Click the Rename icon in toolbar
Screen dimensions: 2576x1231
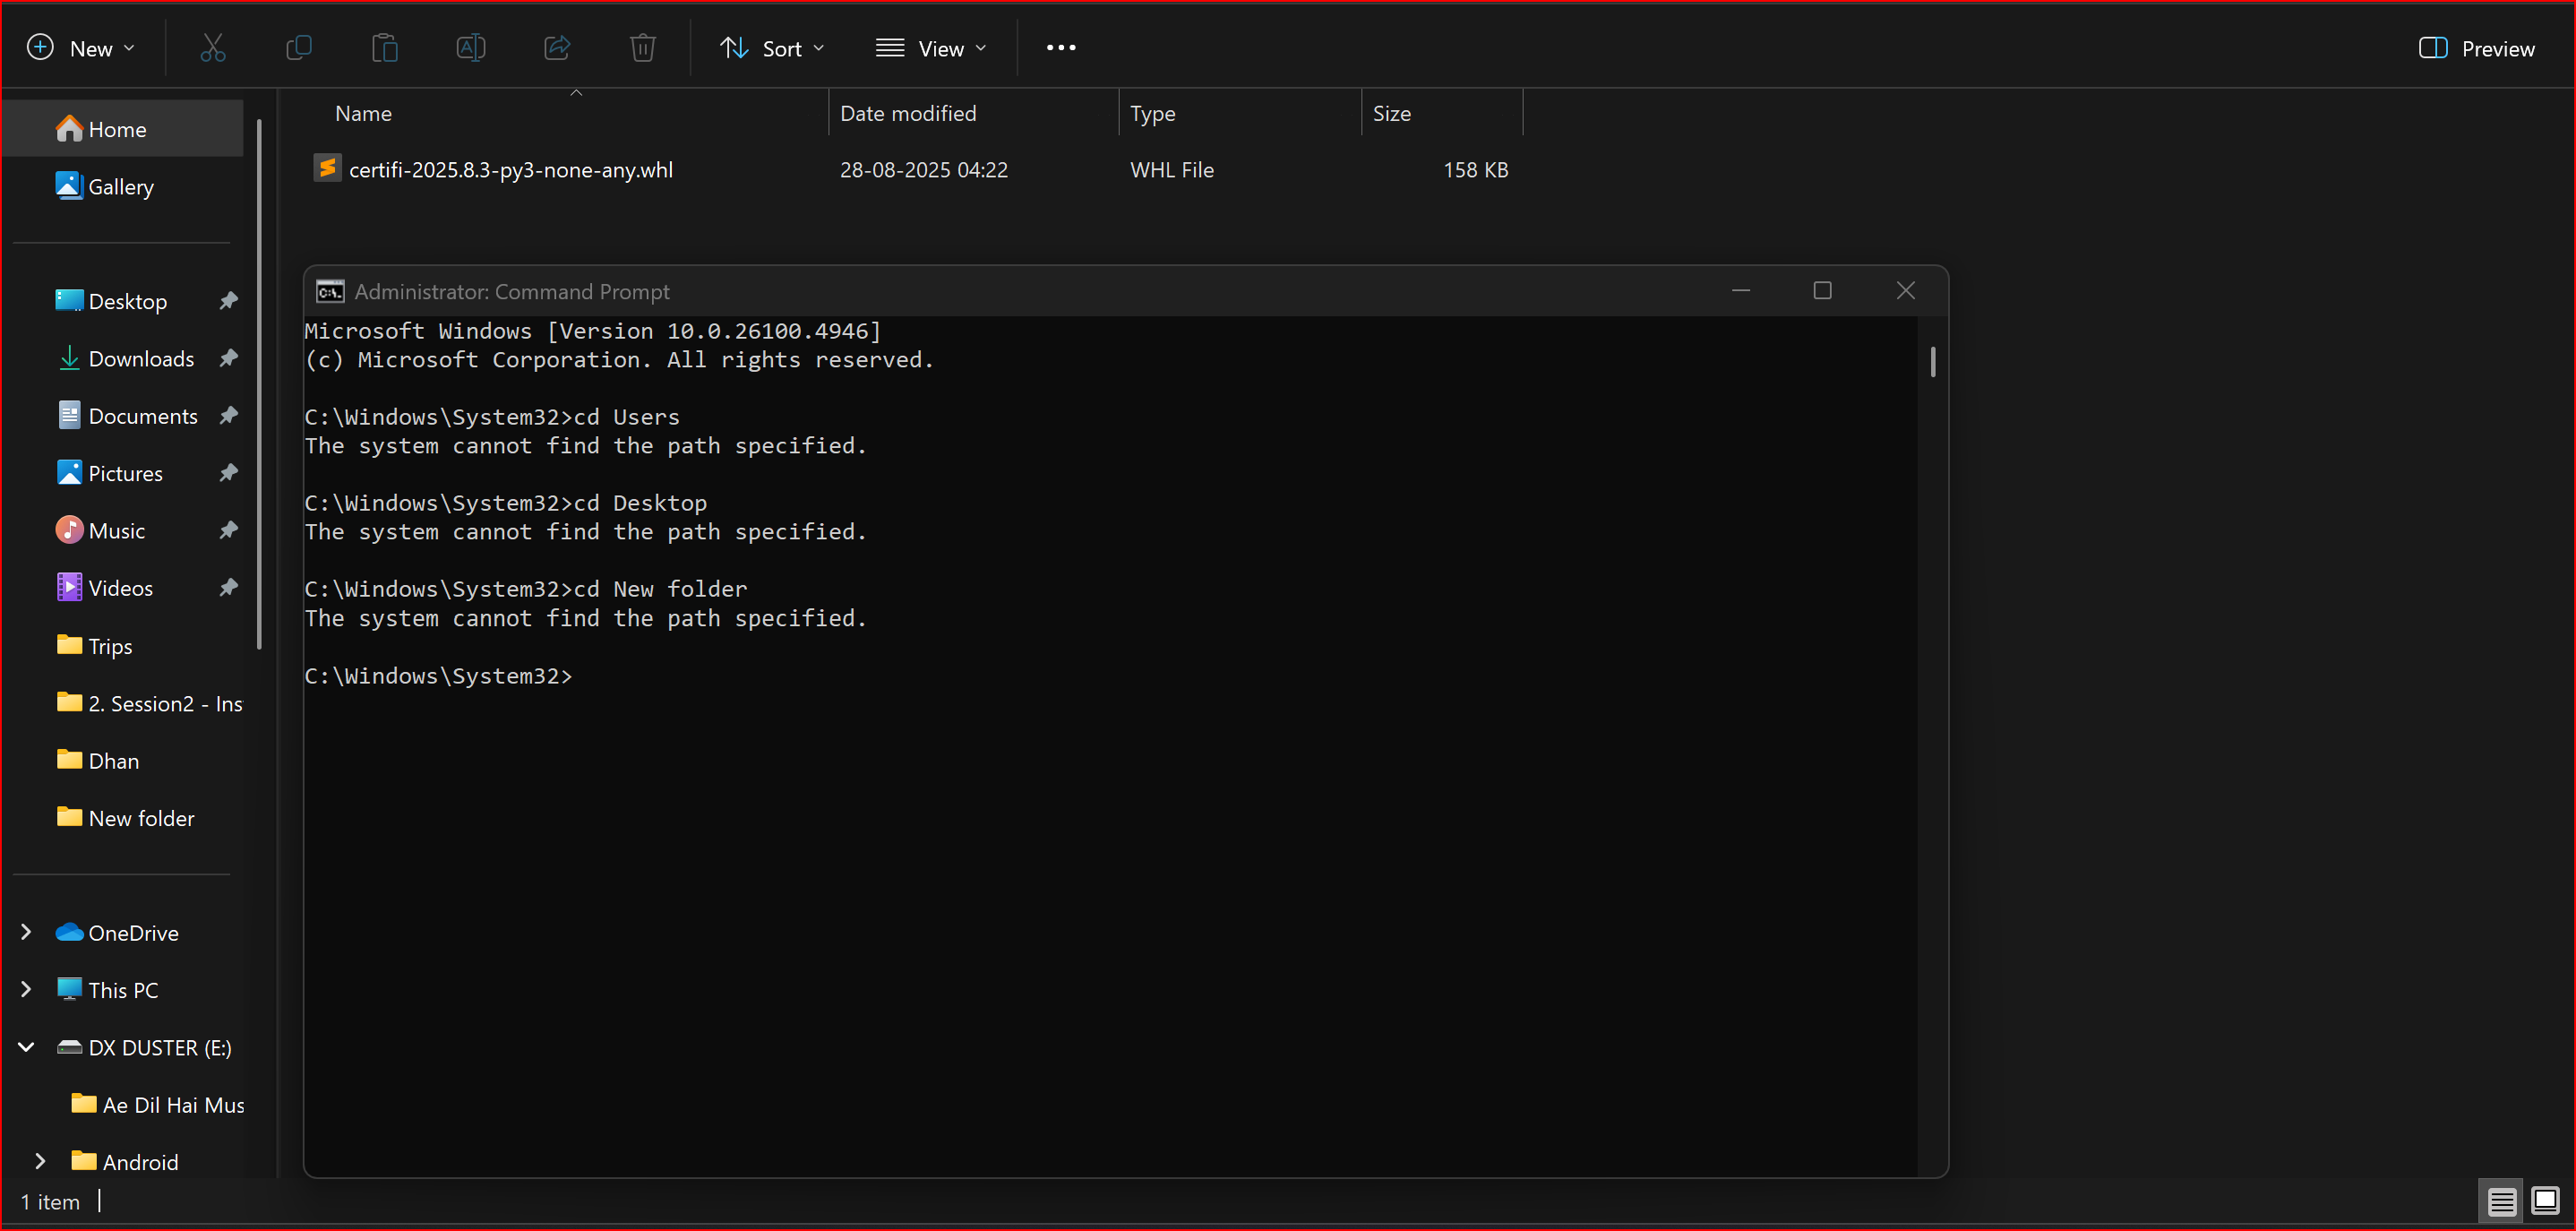[x=471, y=48]
